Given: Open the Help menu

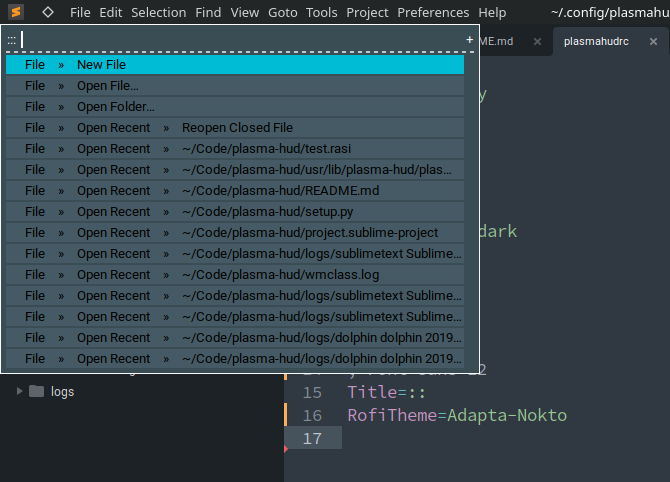Looking at the screenshot, I should 492,12.
